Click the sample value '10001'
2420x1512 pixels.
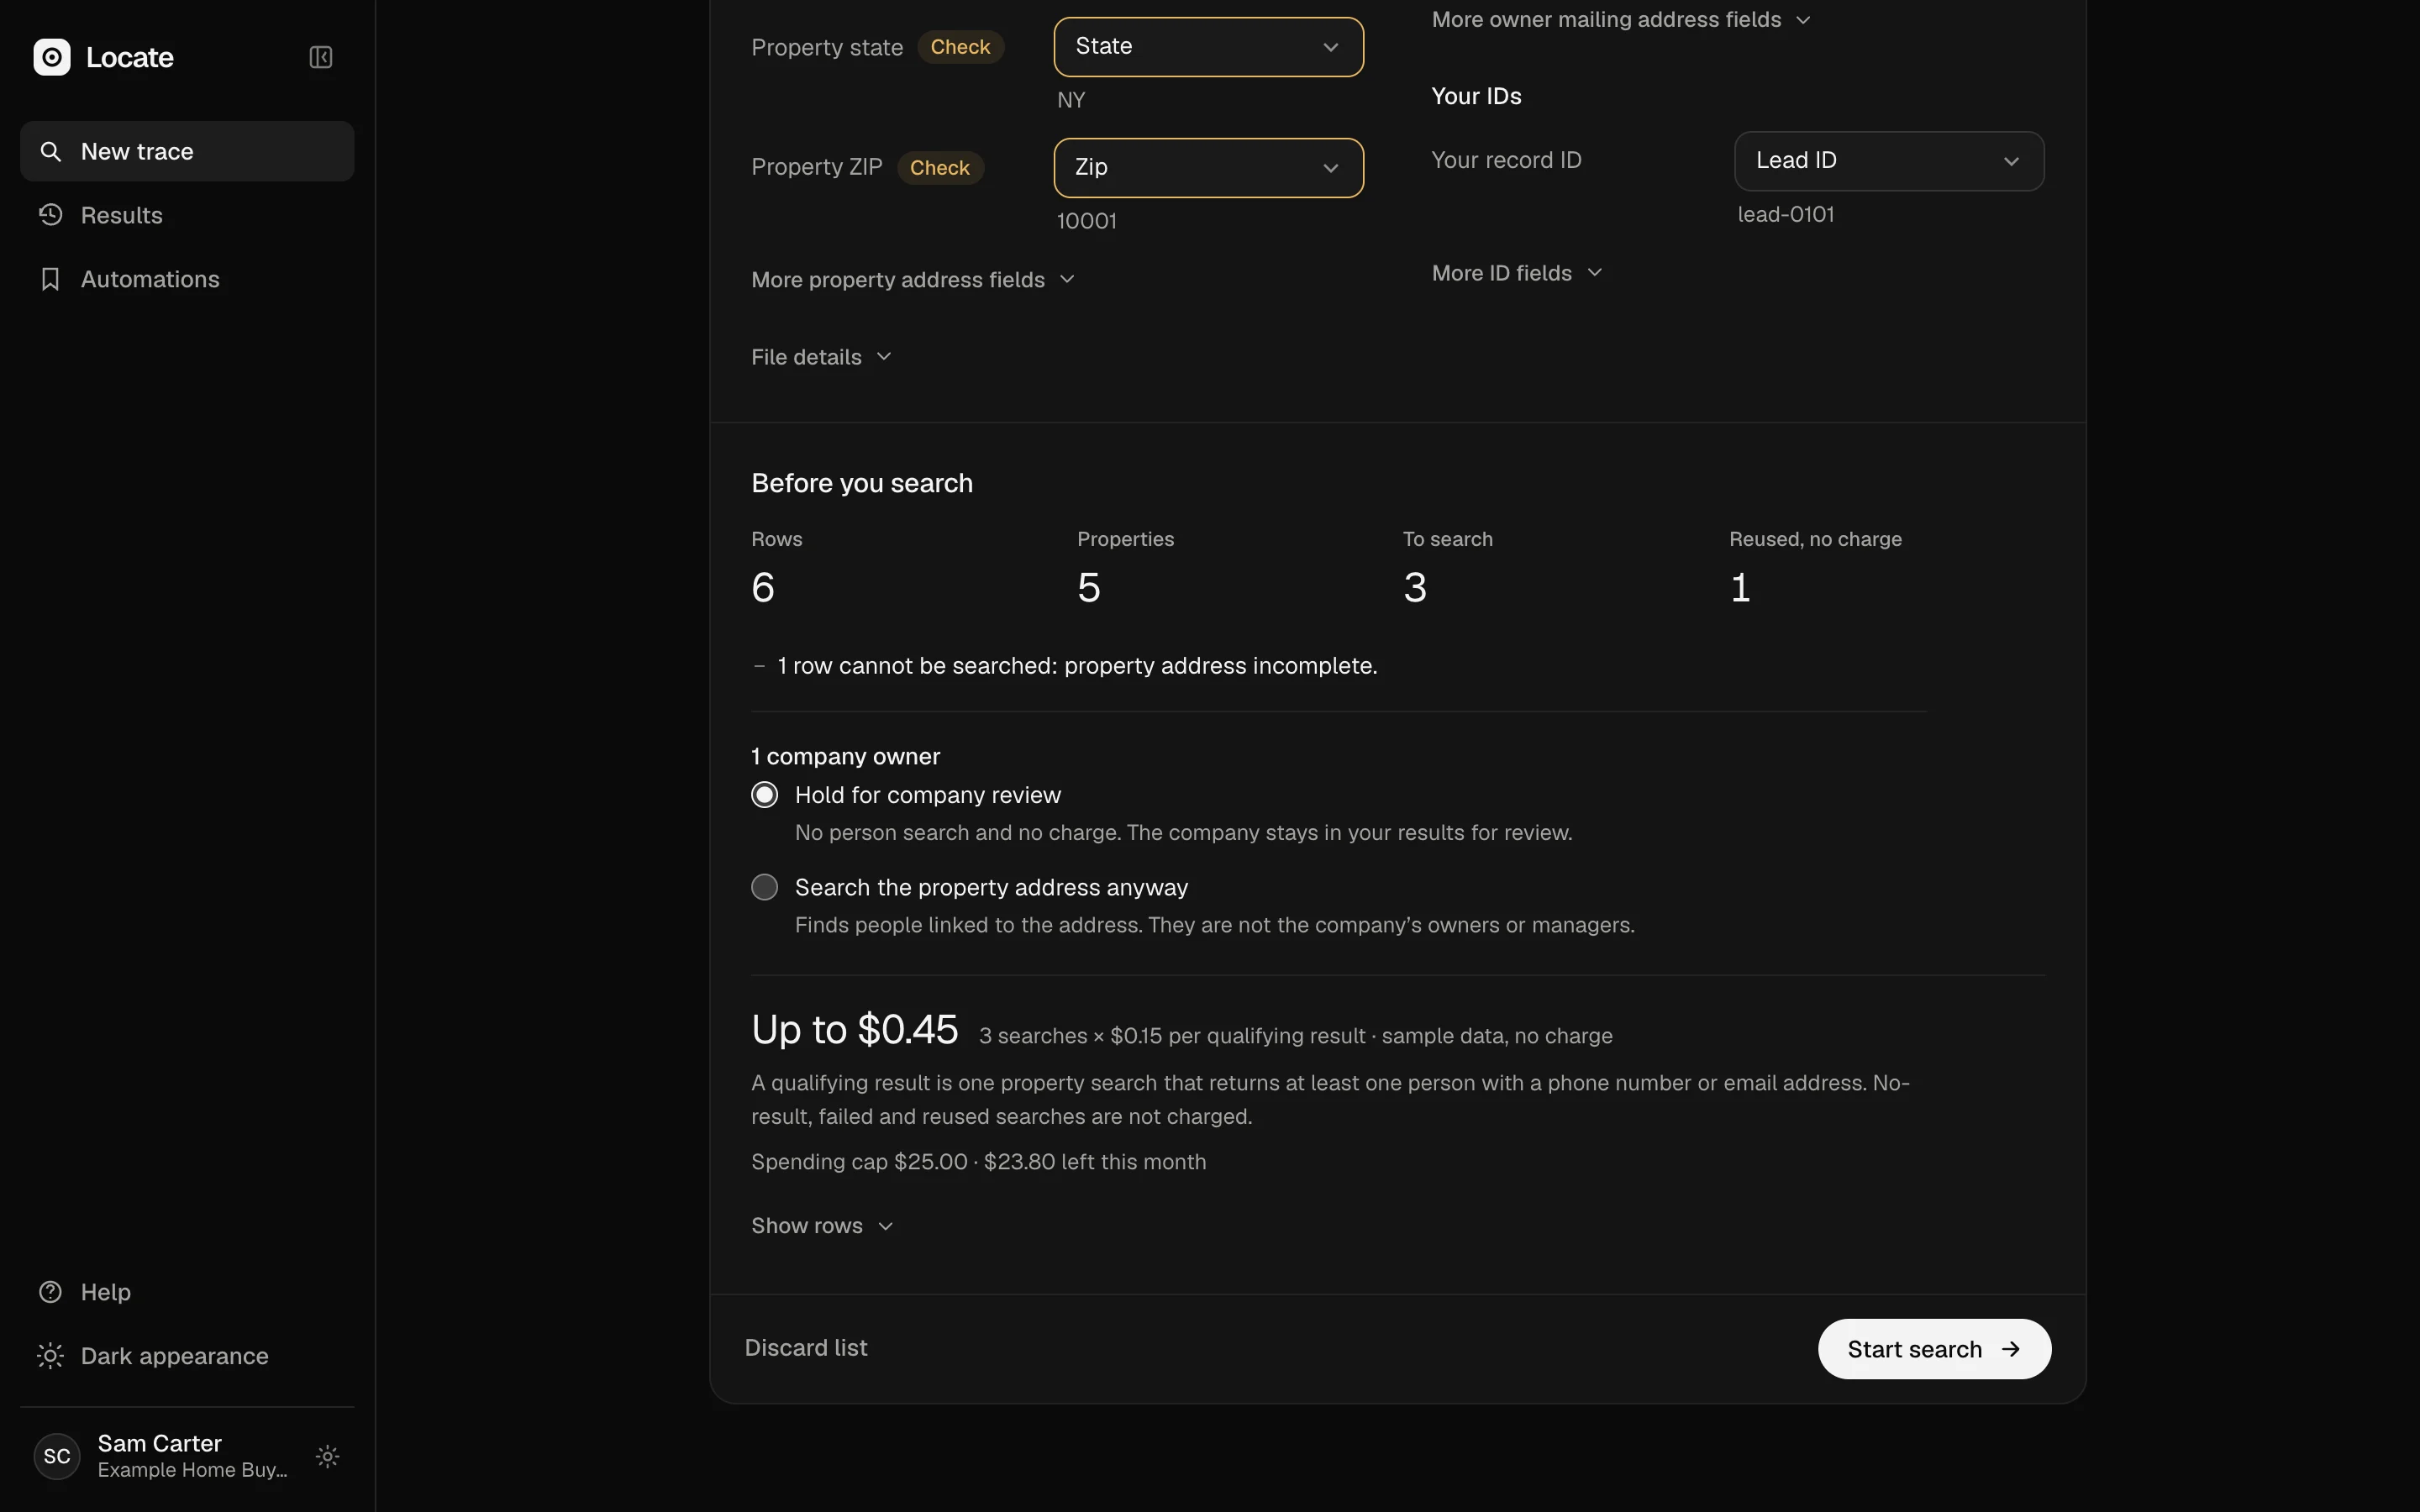1086,221
